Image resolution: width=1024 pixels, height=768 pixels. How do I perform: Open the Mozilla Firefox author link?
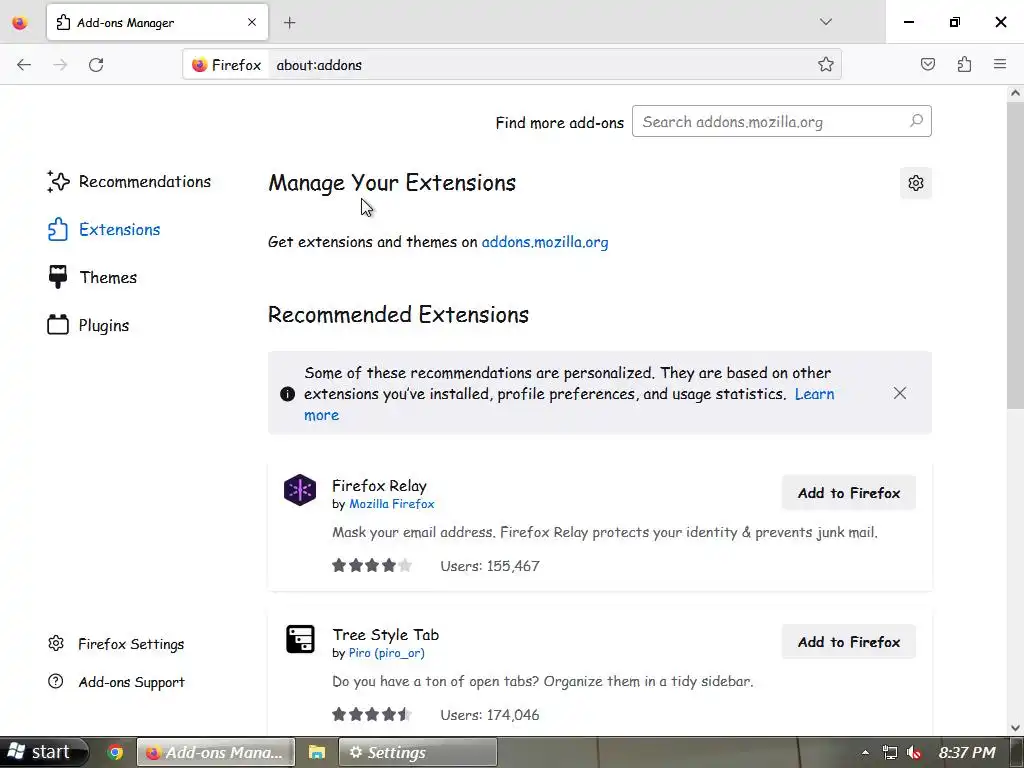(x=391, y=504)
